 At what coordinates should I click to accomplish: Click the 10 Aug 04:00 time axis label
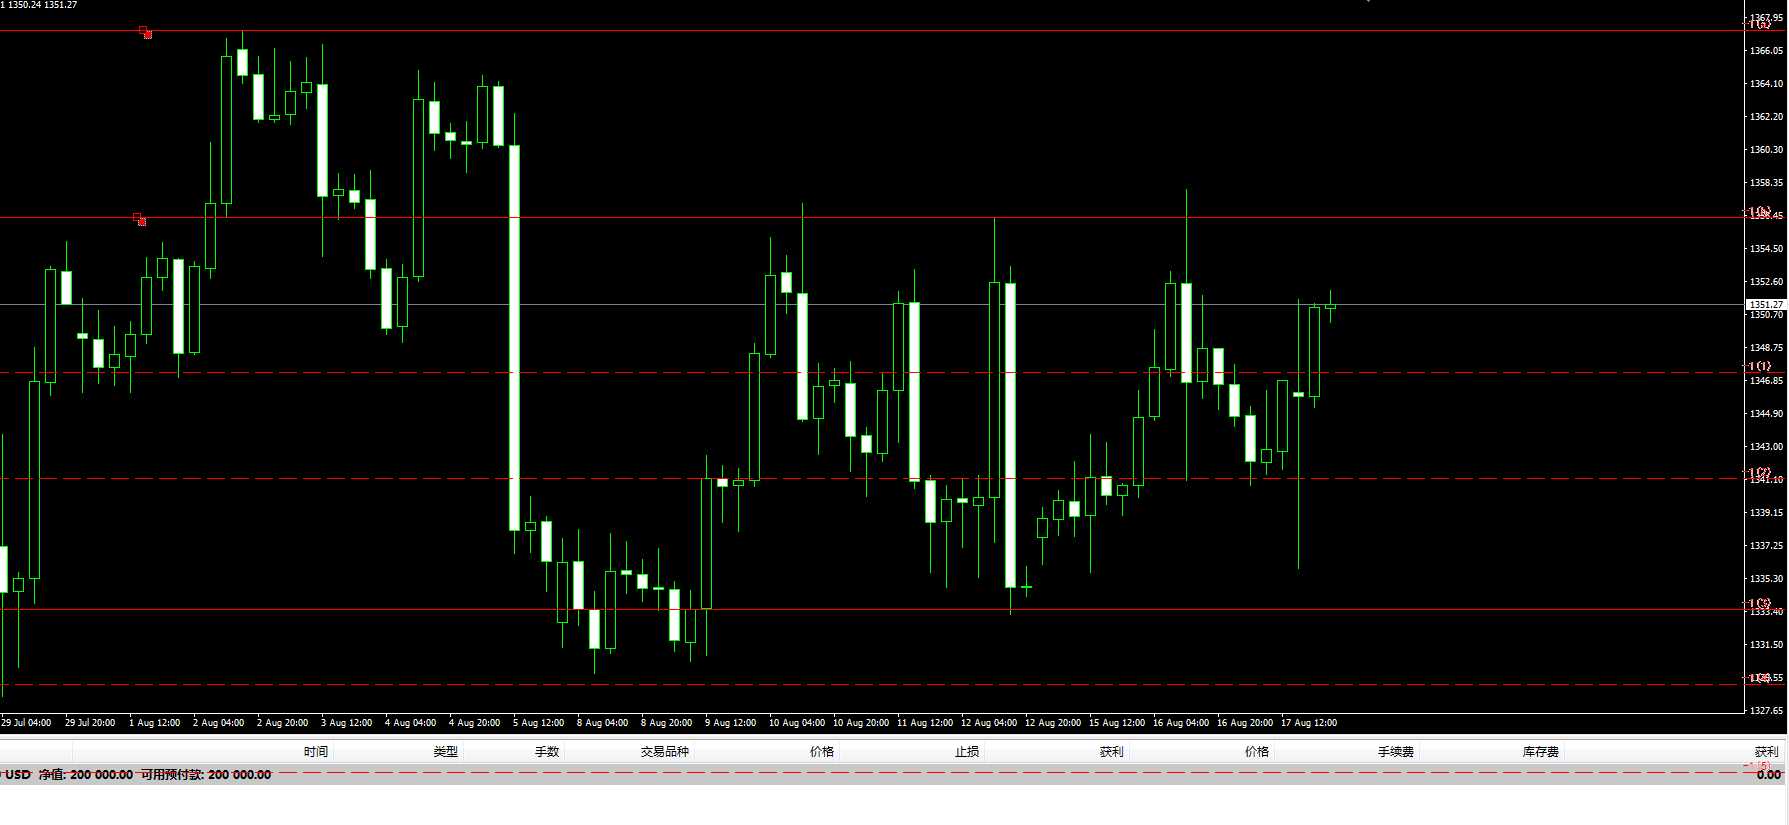tap(797, 723)
